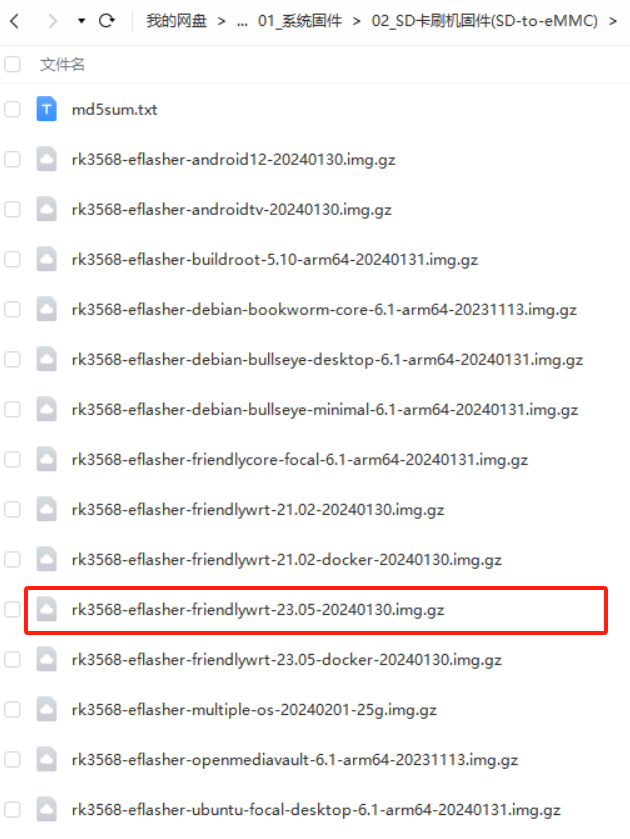Refresh the file list
Viewport: 630px width, 839px height.
tap(107, 21)
